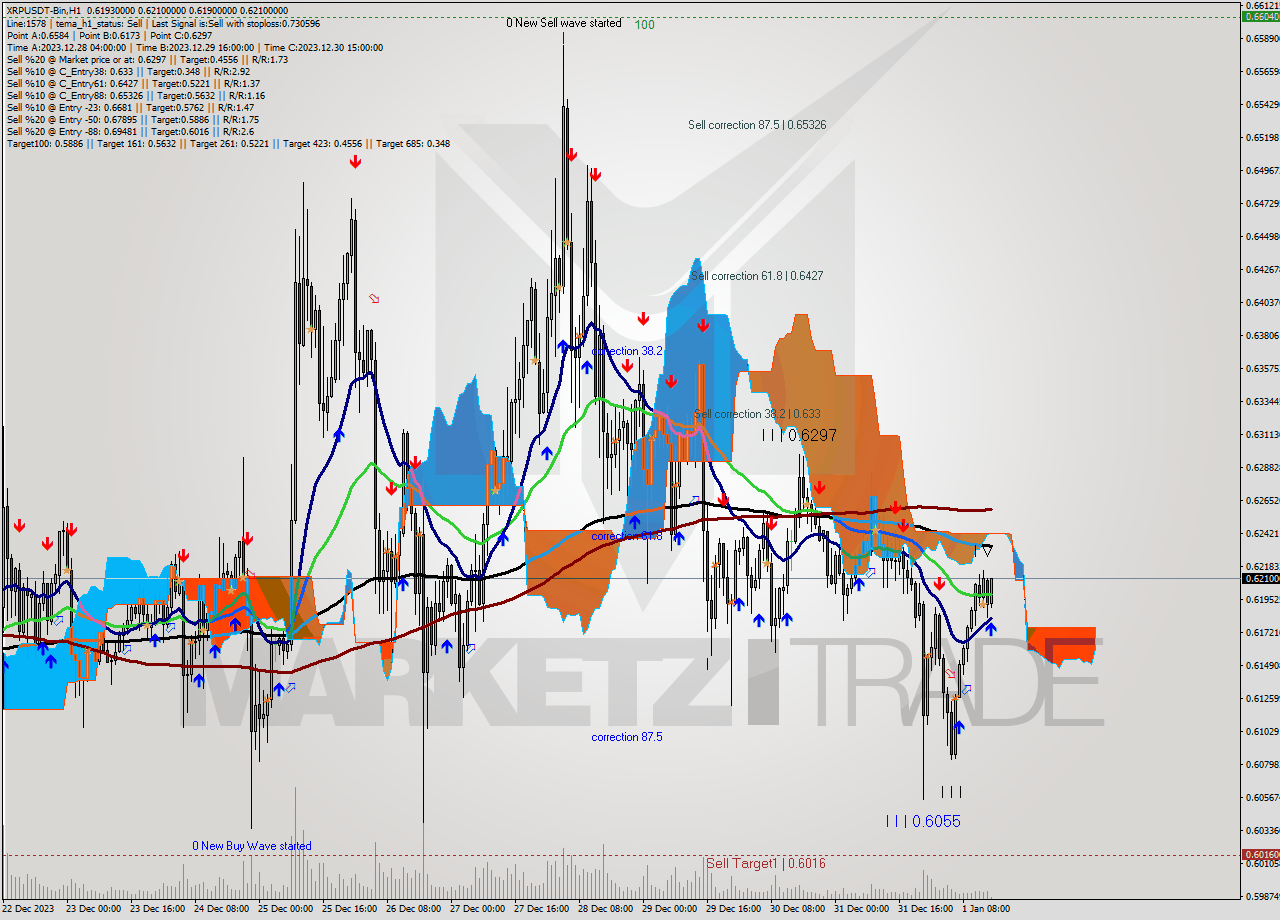The width and height of the screenshot is (1280, 920).
Task: Click the 0.6079 price axis label
Action: point(1262,764)
